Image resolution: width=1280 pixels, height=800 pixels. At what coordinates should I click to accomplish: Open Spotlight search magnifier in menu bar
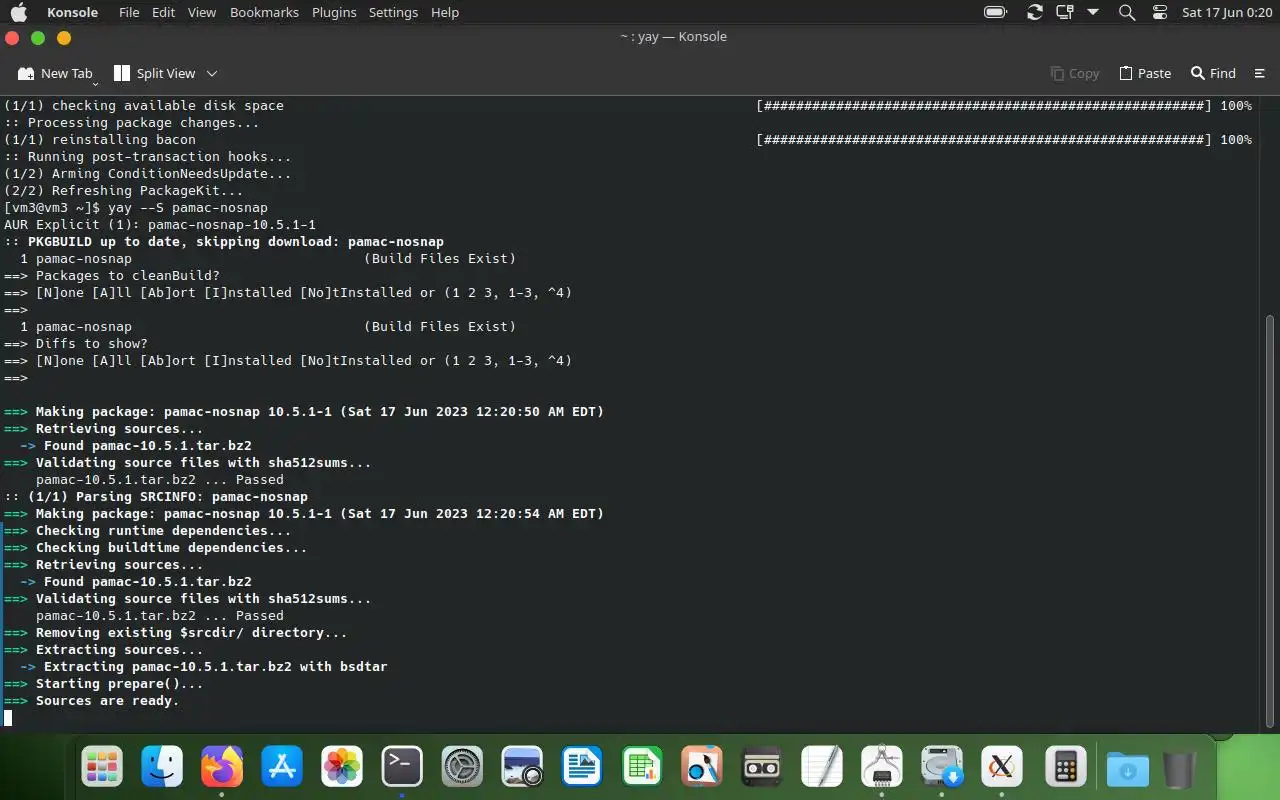click(x=1127, y=12)
